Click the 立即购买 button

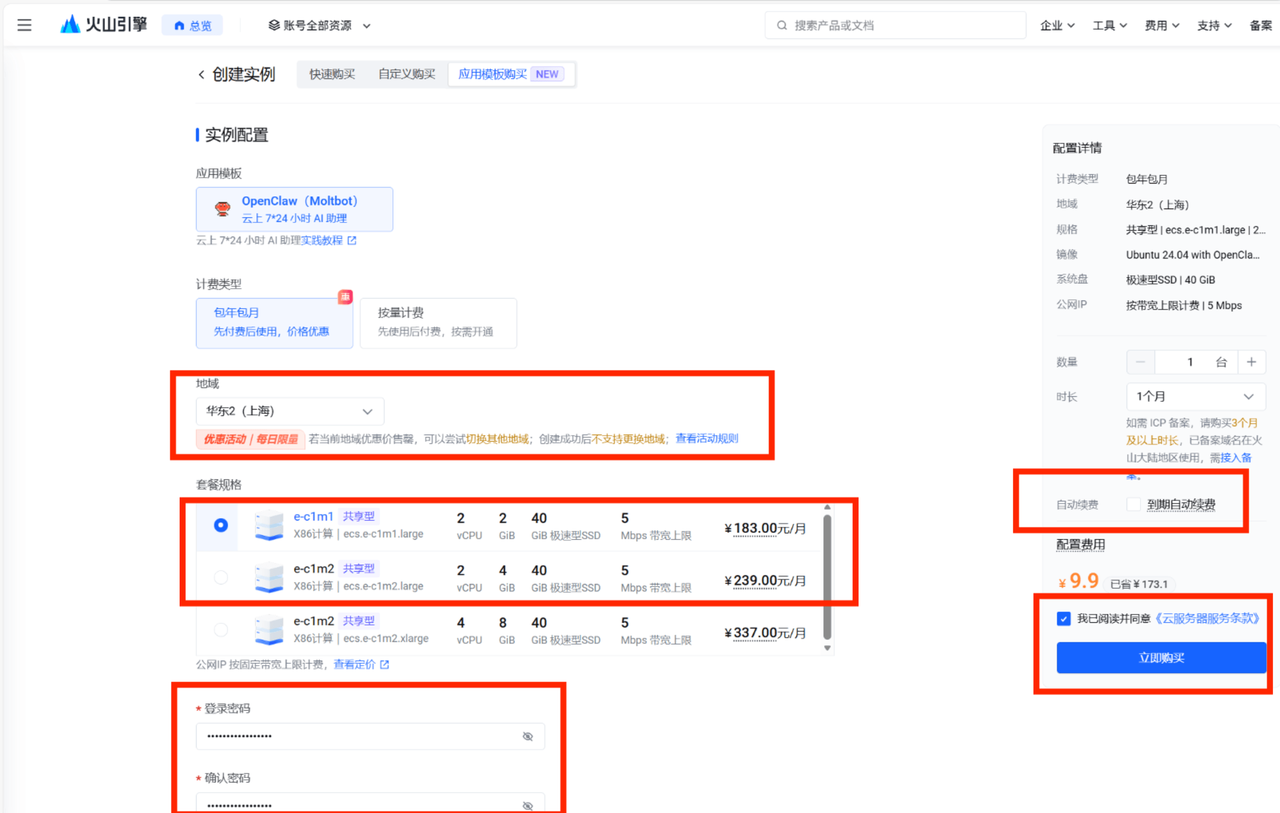1161,658
